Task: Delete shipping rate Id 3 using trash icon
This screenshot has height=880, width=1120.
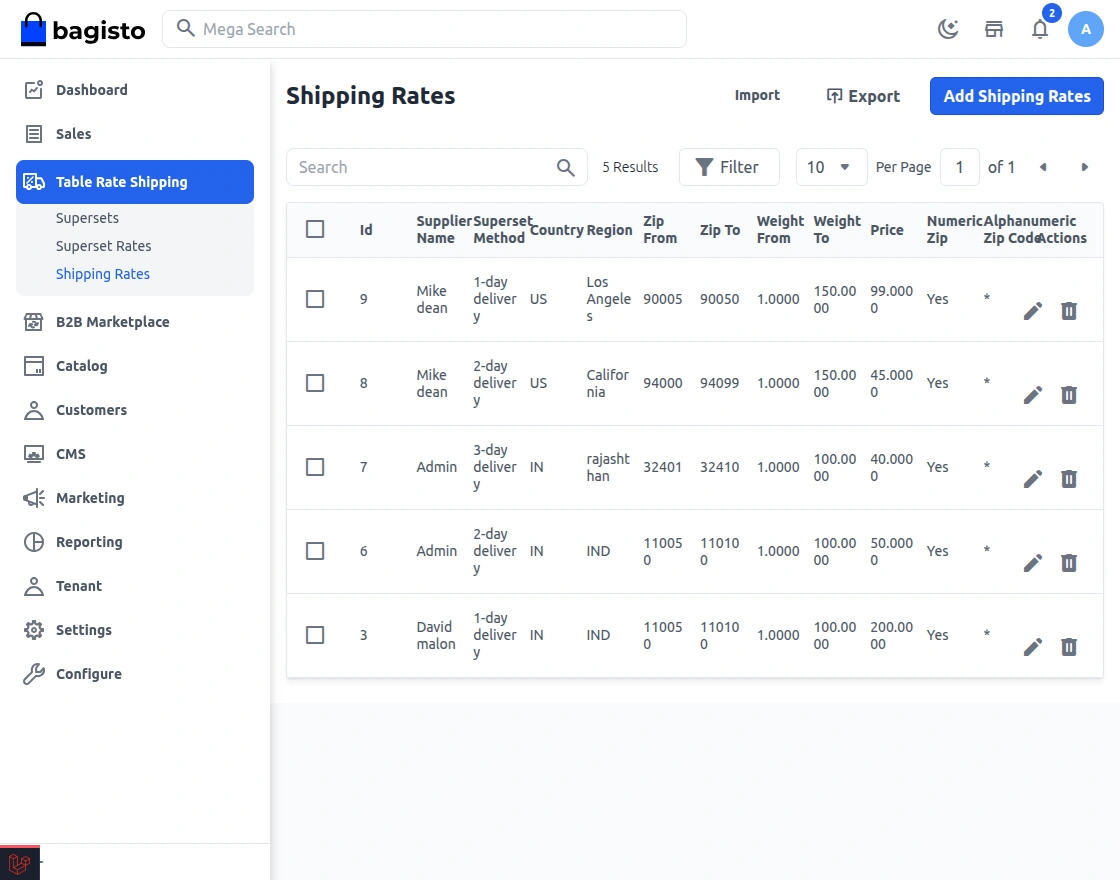Action: click(x=1069, y=647)
